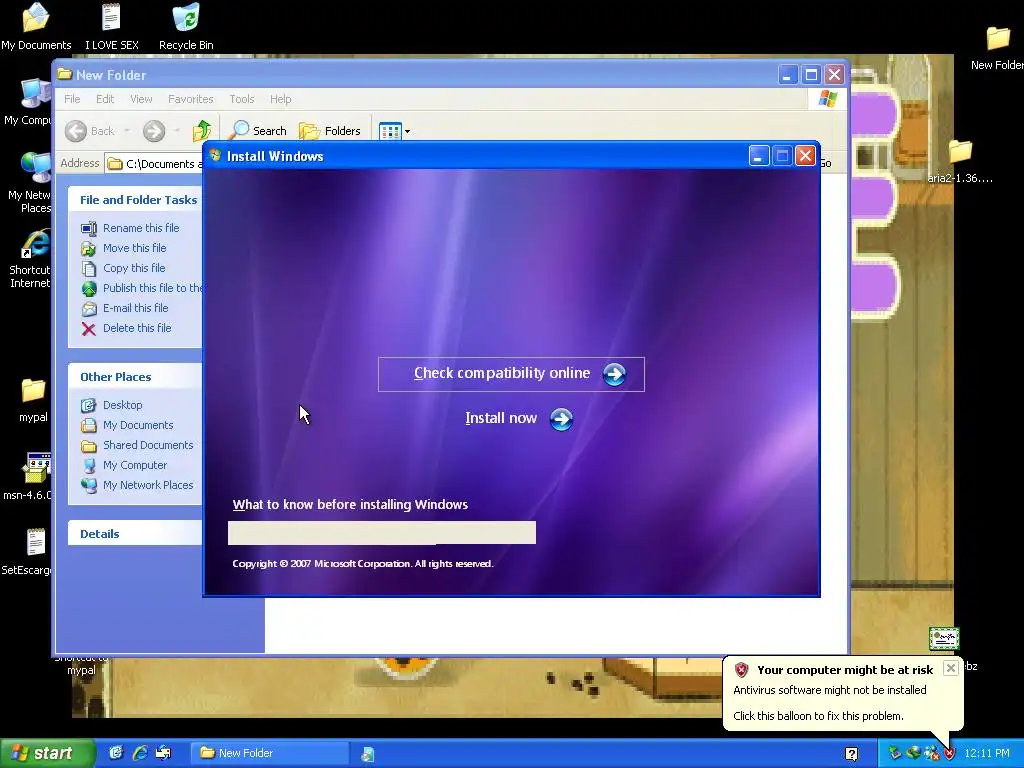Select the My Computer desktop icon
This screenshot has height=768, width=1024.
[27, 102]
